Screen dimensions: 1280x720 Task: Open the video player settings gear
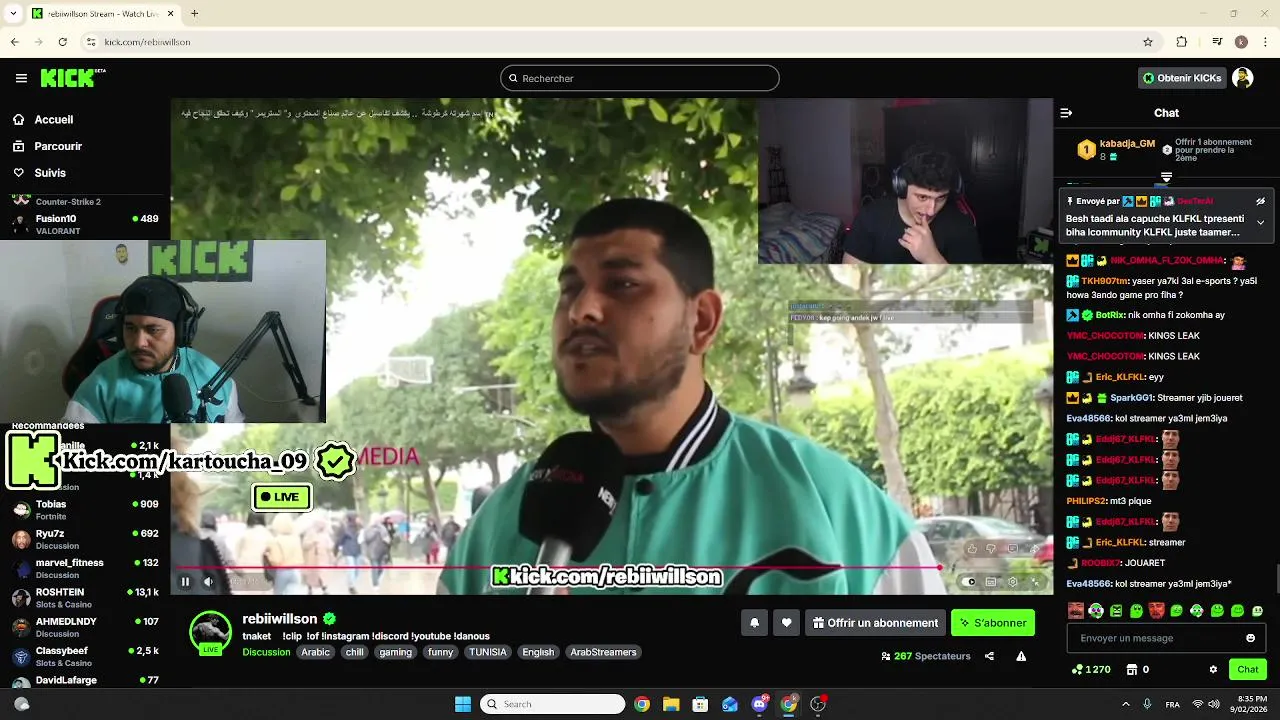(1012, 581)
